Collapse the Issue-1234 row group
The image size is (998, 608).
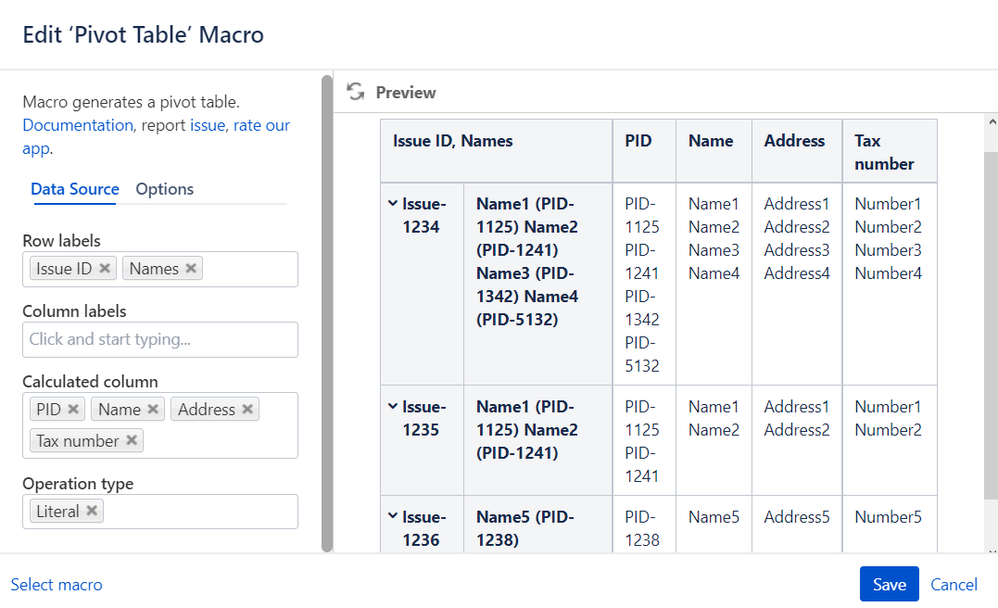point(393,204)
